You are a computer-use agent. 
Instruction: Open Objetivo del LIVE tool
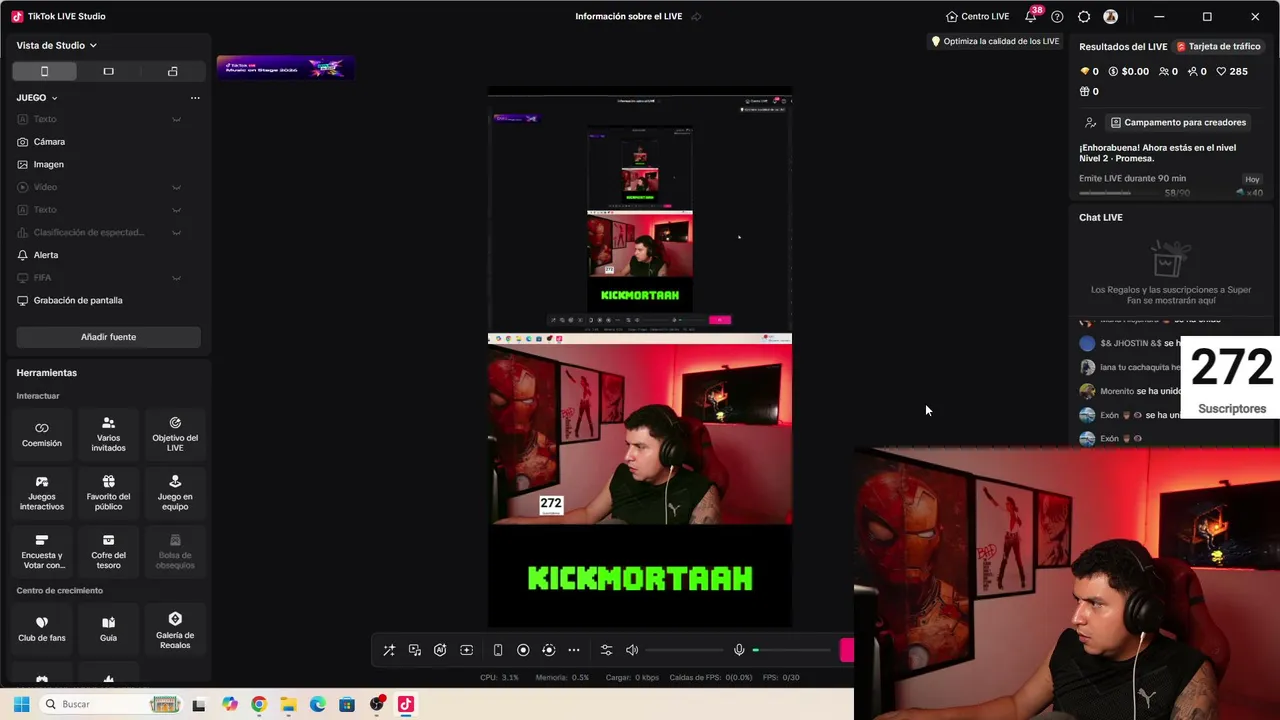pyautogui.click(x=175, y=434)
